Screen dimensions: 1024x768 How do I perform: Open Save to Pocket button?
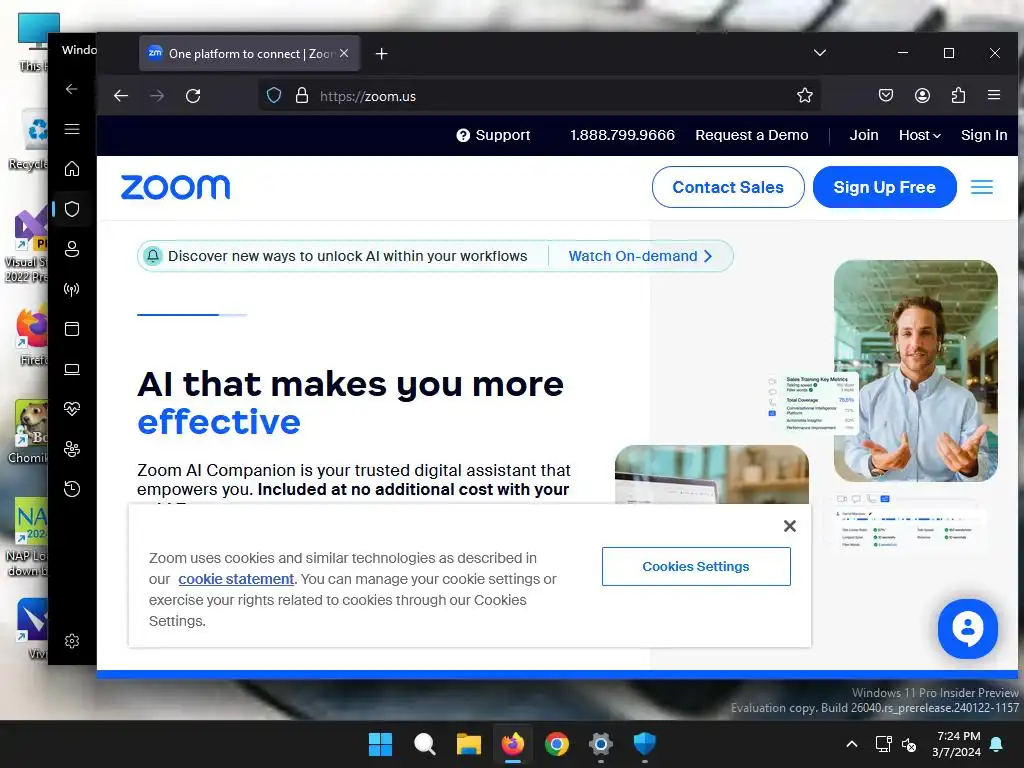click(886, 95)
